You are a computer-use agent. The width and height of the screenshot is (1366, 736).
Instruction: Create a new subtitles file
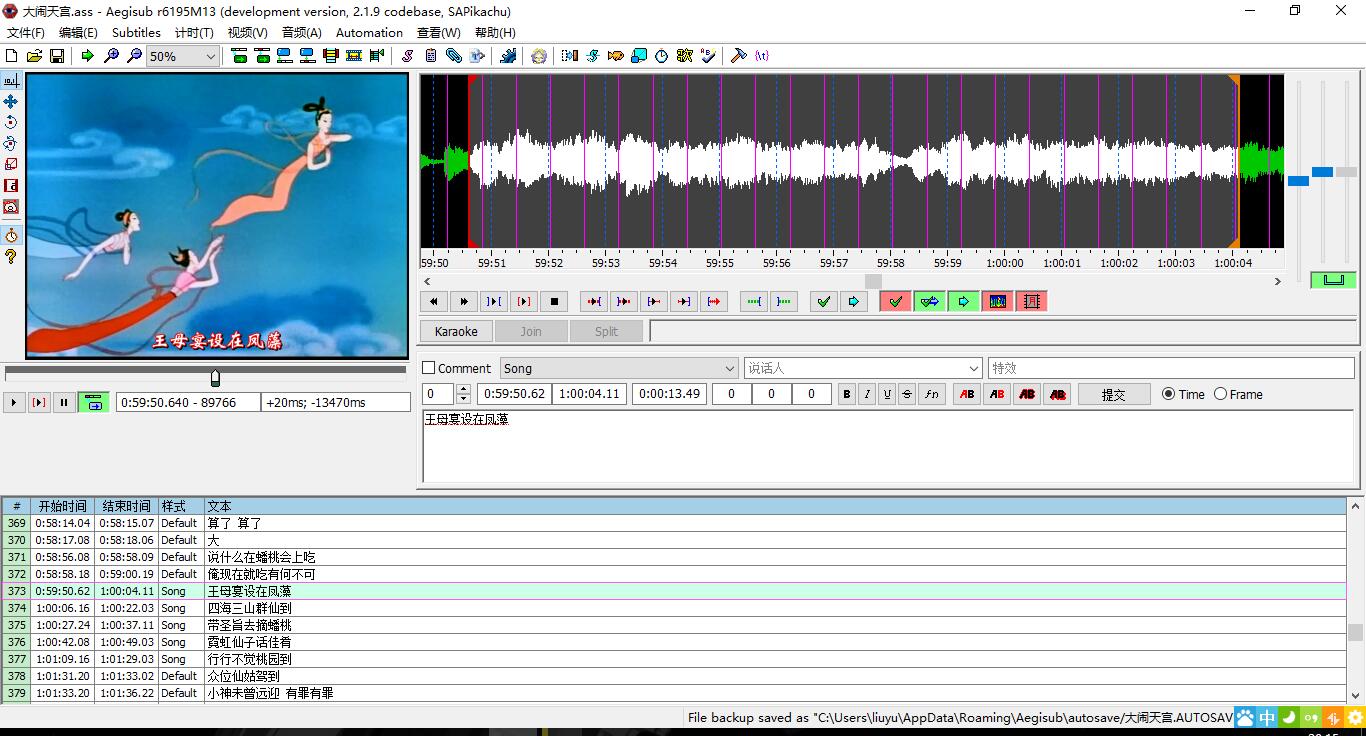(12, 56)
